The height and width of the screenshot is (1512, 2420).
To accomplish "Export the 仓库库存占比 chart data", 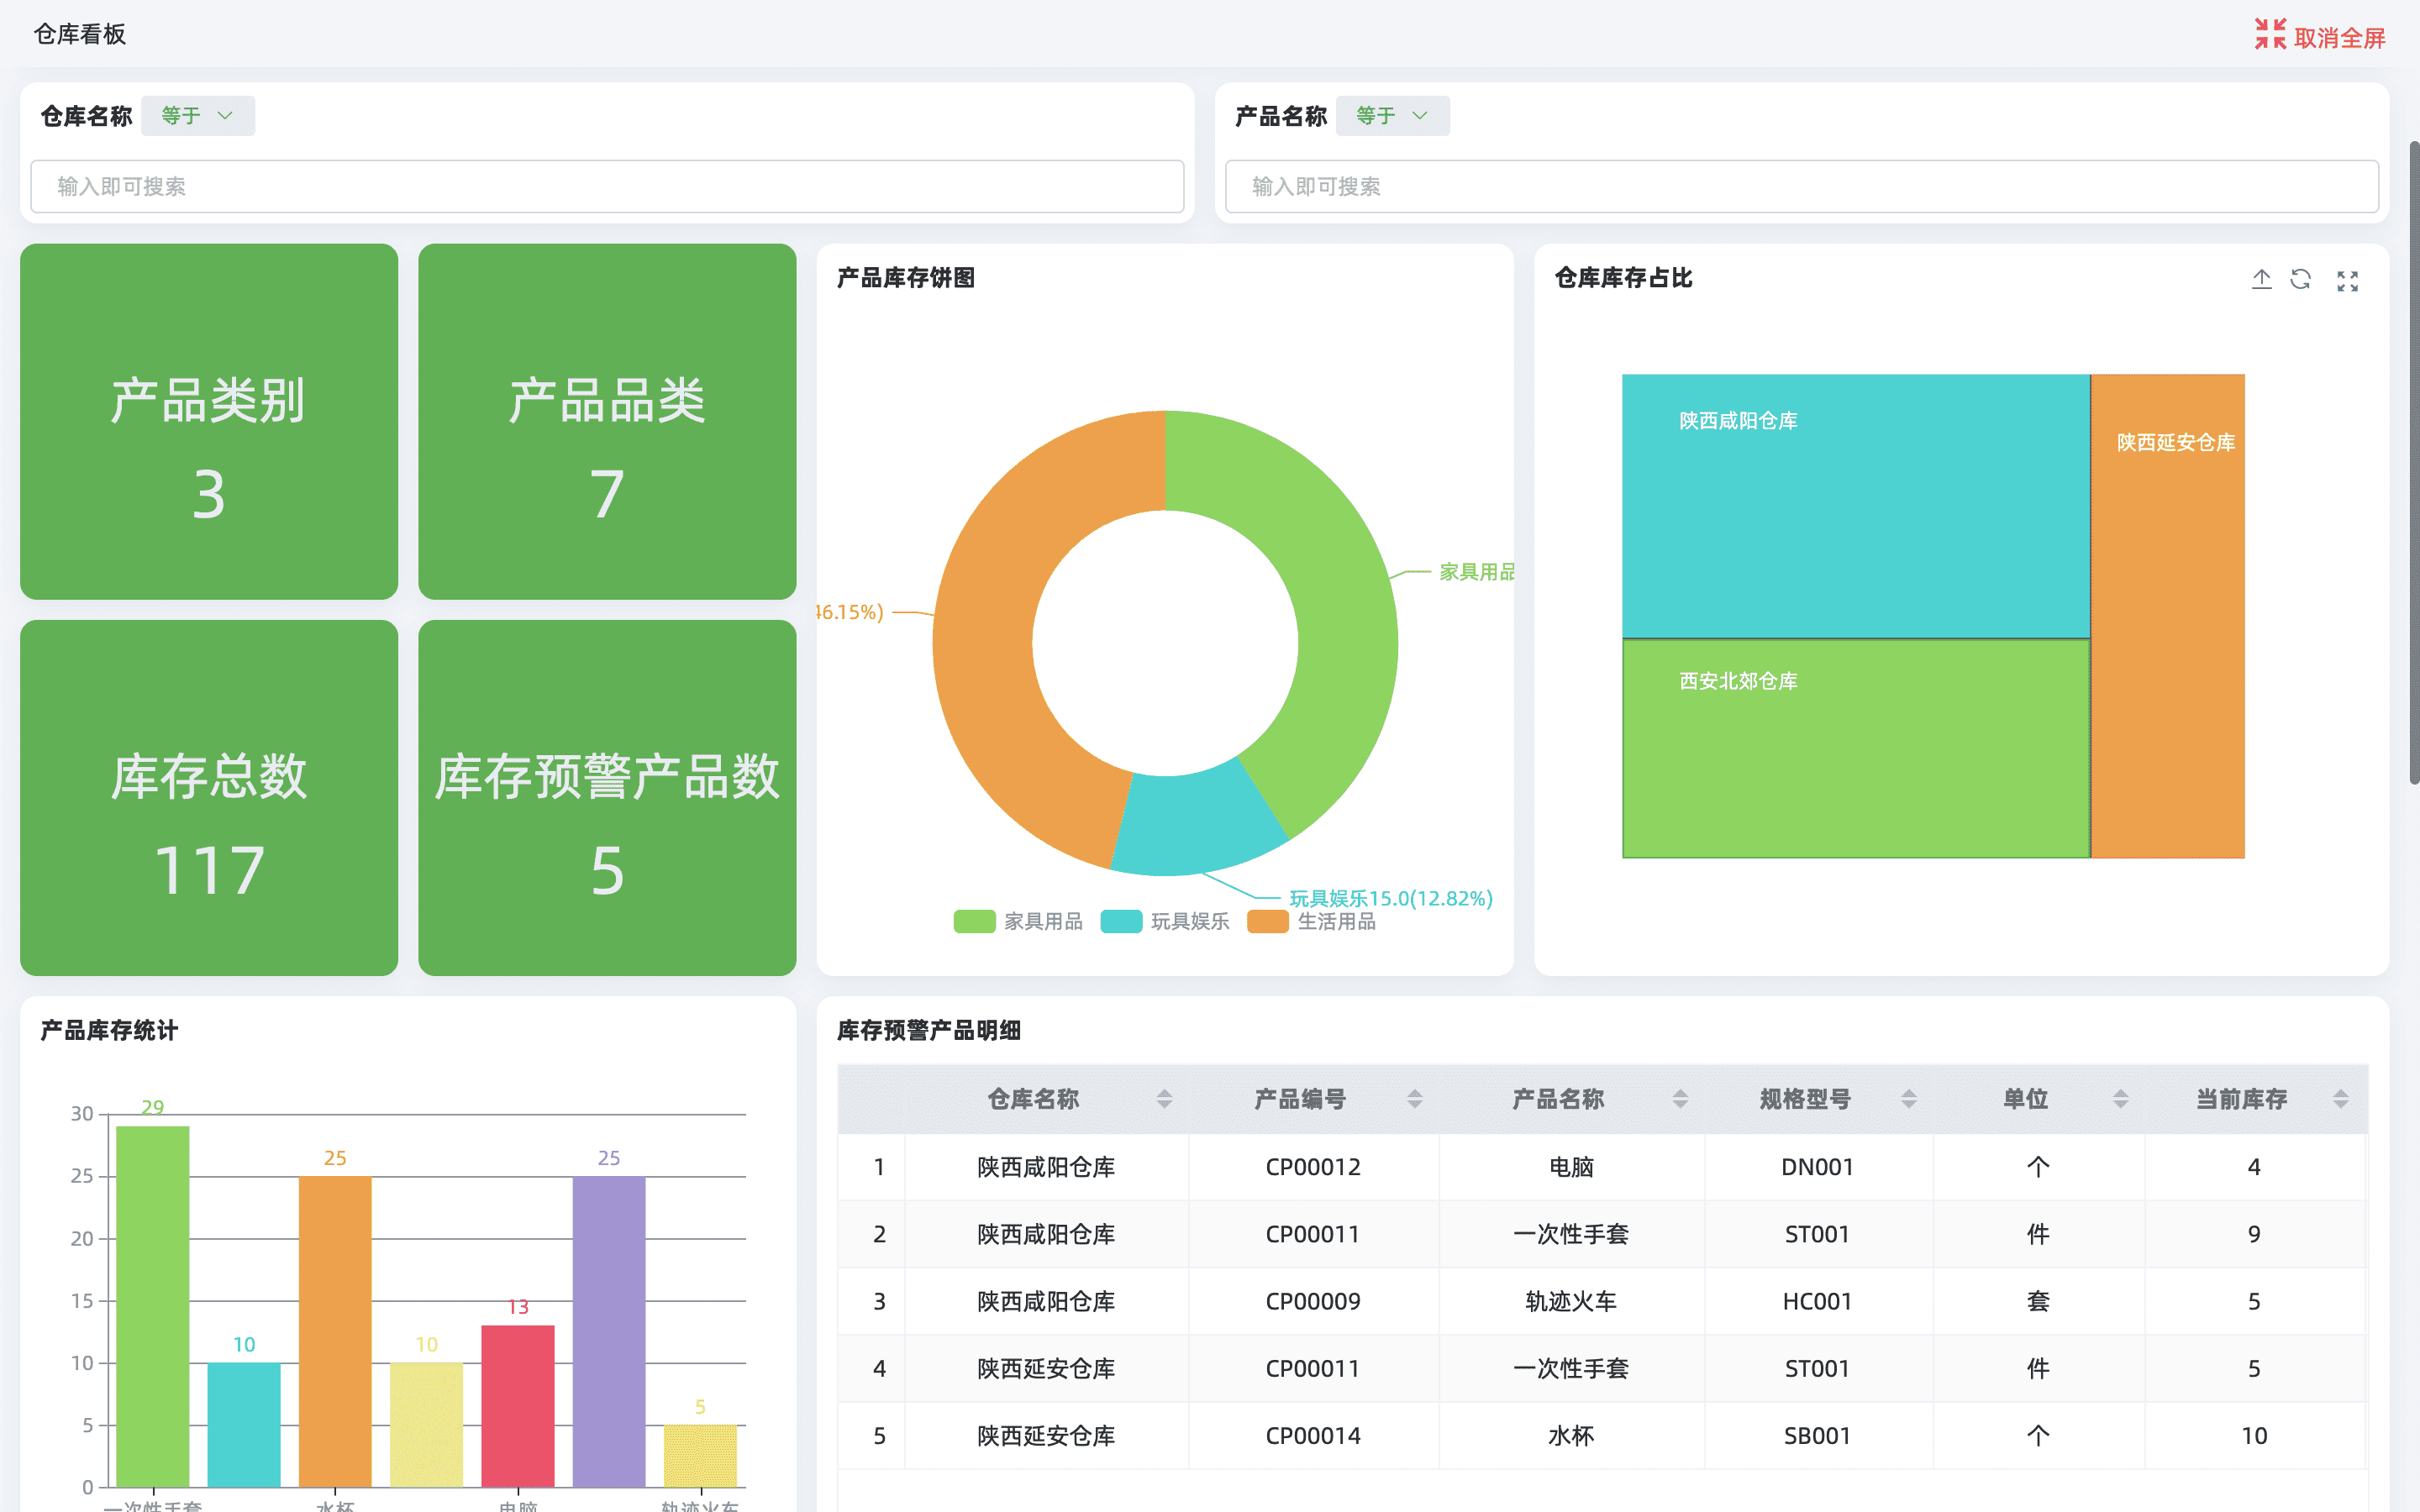I will pyautogui.click(x=2262, y=280).
